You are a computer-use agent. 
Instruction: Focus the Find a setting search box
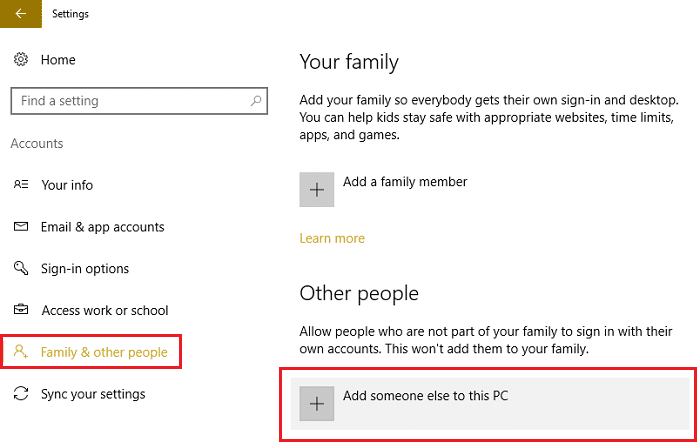pos(130,101)
